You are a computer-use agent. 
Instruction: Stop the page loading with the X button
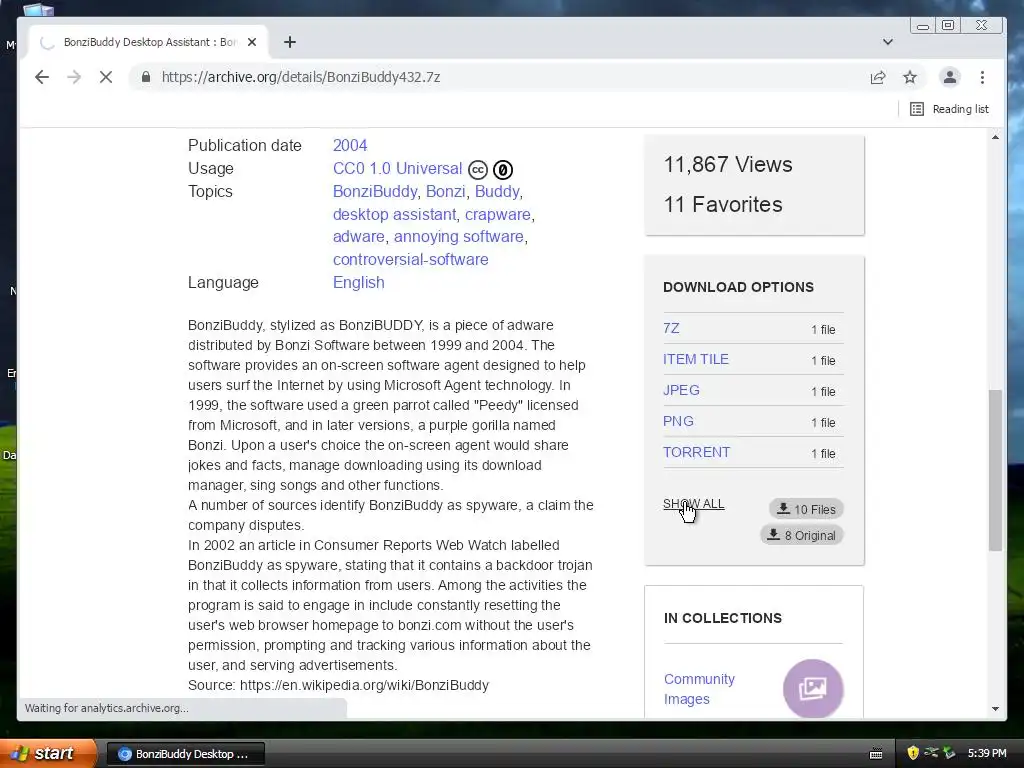106,77
